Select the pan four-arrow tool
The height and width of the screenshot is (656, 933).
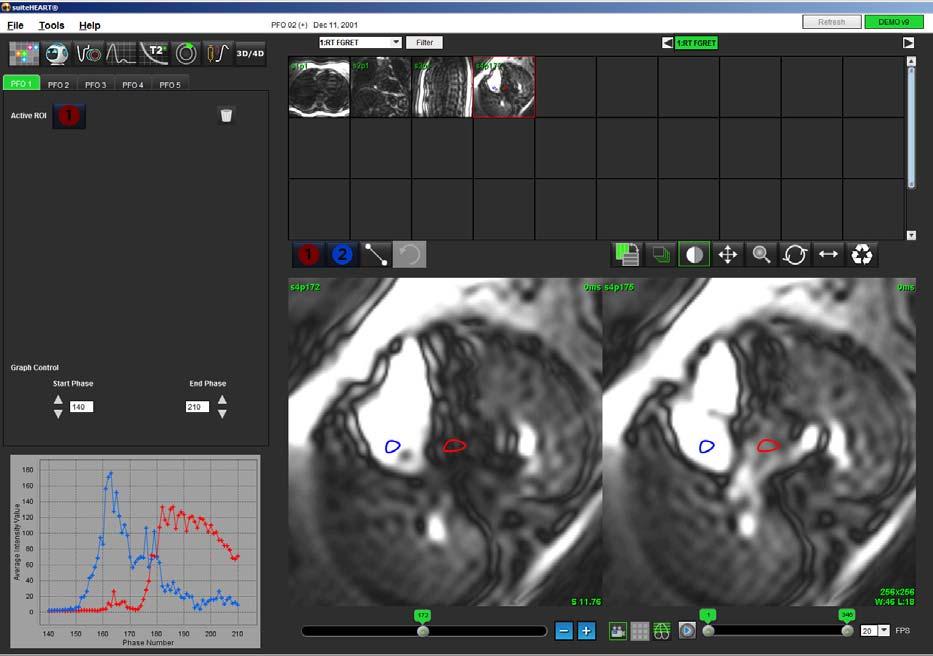[728, 255]
